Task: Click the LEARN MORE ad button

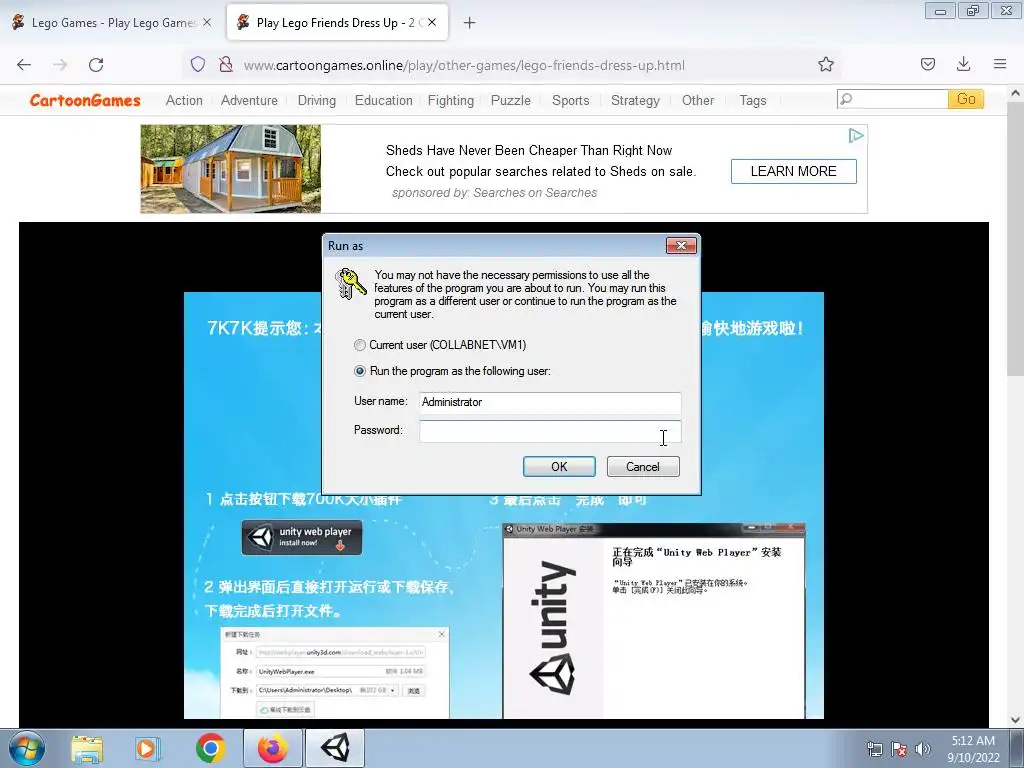Action: coord(793,171)
